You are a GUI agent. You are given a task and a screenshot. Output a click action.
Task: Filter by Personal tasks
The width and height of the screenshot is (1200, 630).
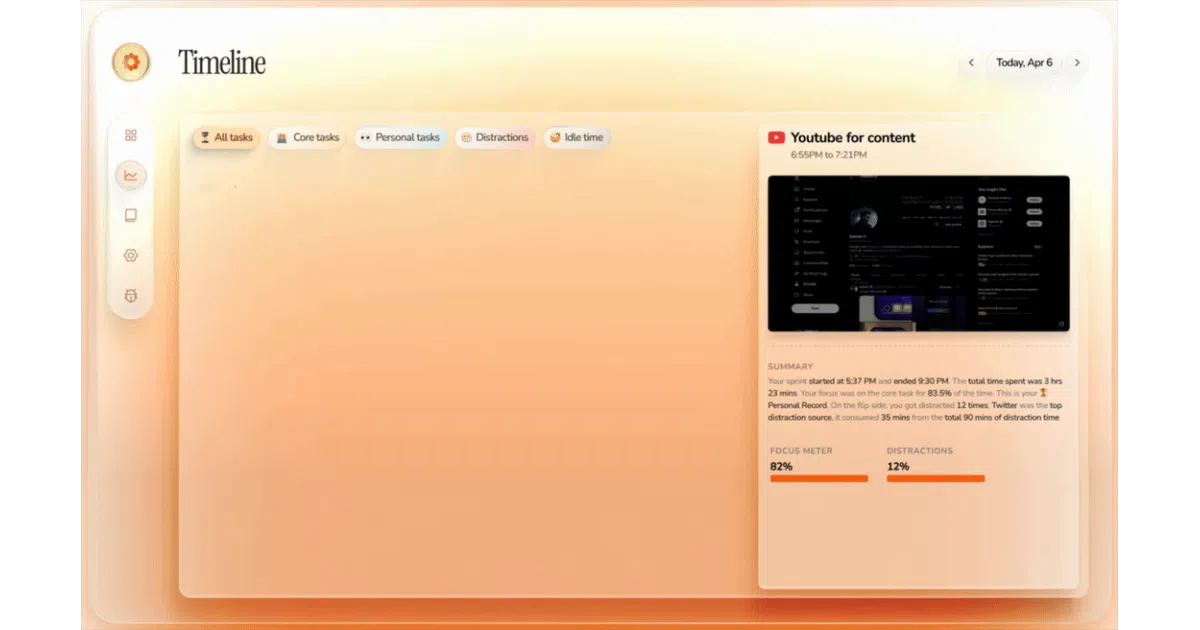(x=400, y=137)
